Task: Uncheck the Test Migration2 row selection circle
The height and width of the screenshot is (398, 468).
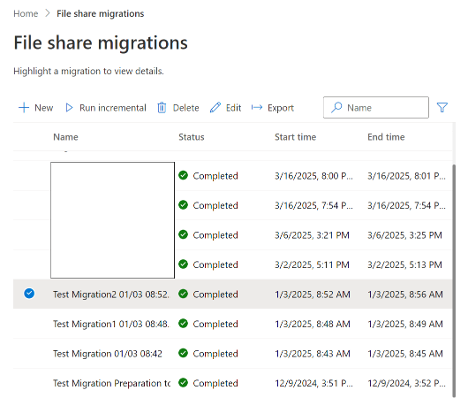Action: (29, 294)
